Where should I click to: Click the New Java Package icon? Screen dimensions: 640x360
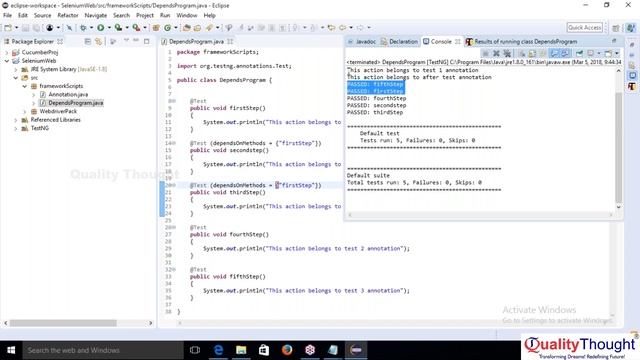click(x=156, y=28)
